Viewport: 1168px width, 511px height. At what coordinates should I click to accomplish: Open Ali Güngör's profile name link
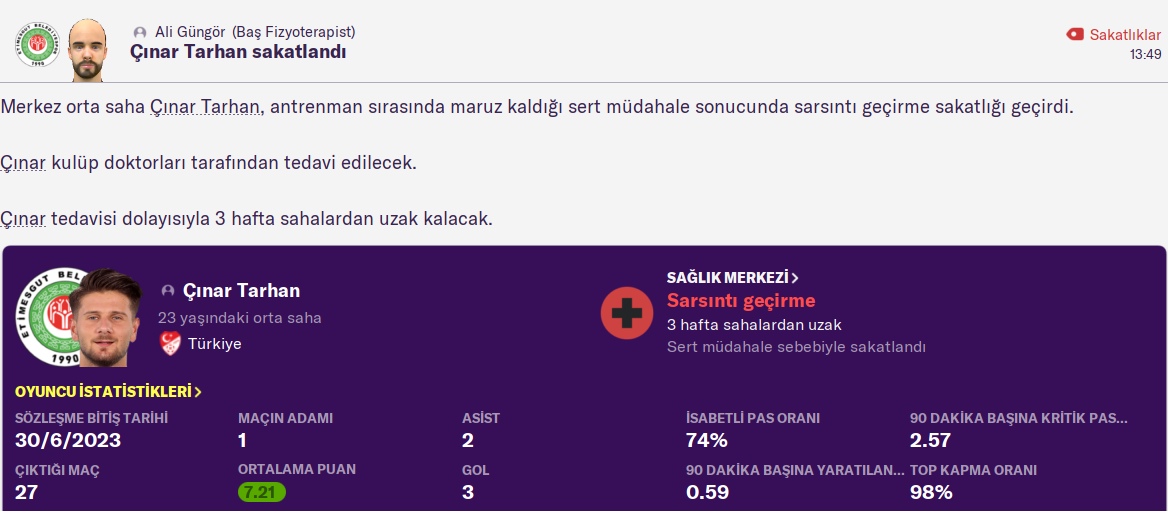pyautogui.click(x=187, y=32)
